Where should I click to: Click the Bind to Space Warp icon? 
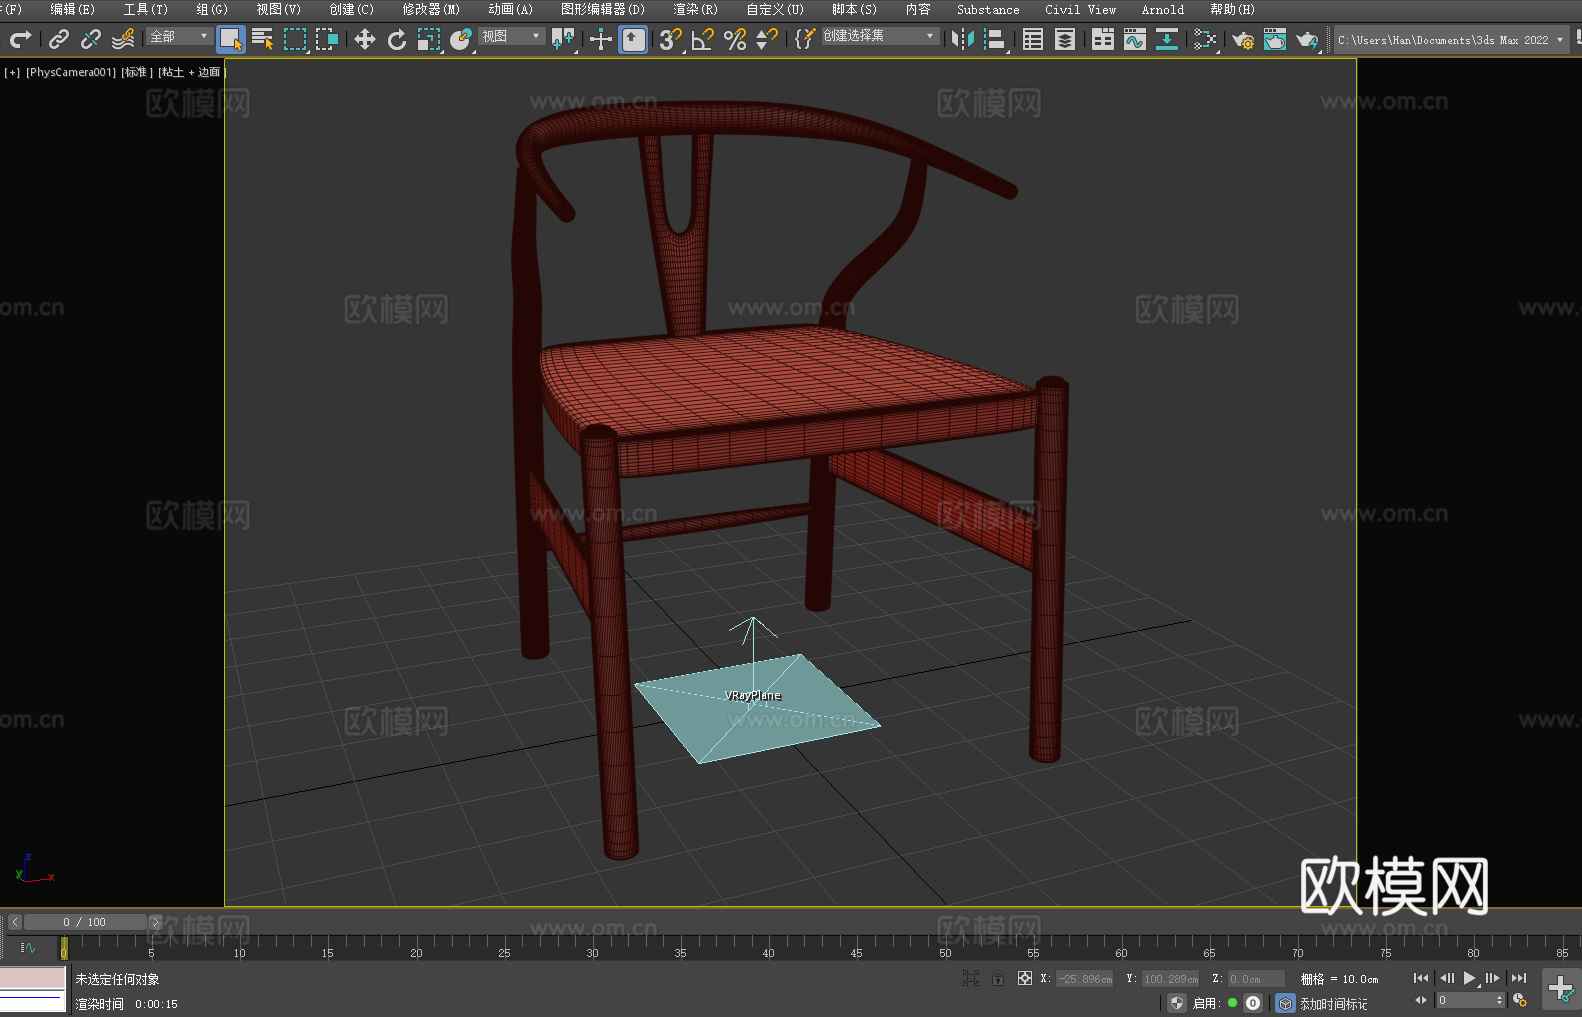123,39
